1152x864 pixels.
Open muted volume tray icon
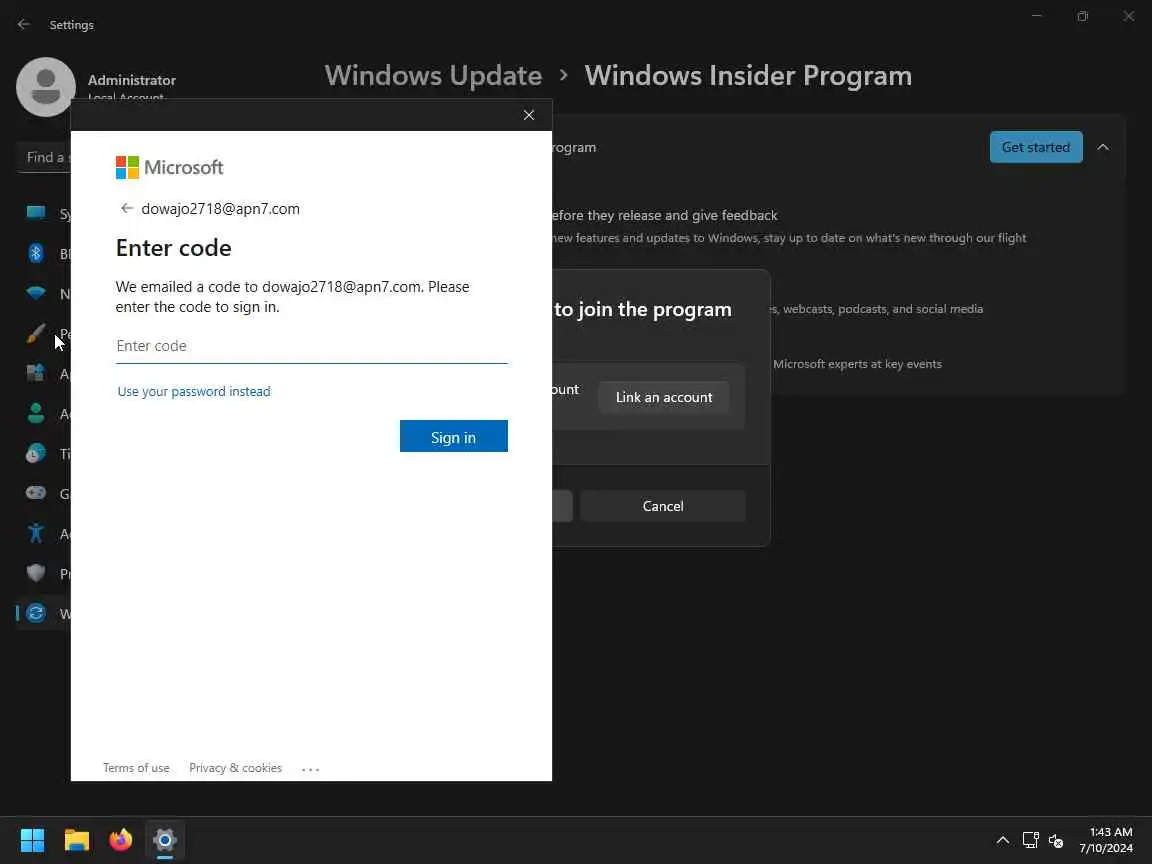point(1056,840)
